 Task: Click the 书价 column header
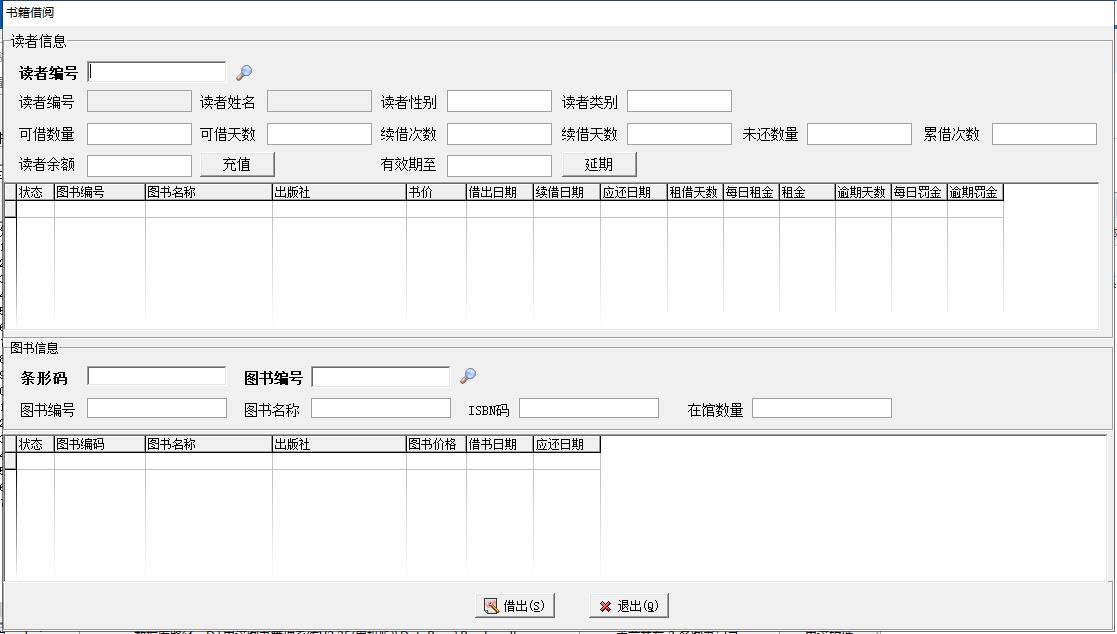click(436, 192)
